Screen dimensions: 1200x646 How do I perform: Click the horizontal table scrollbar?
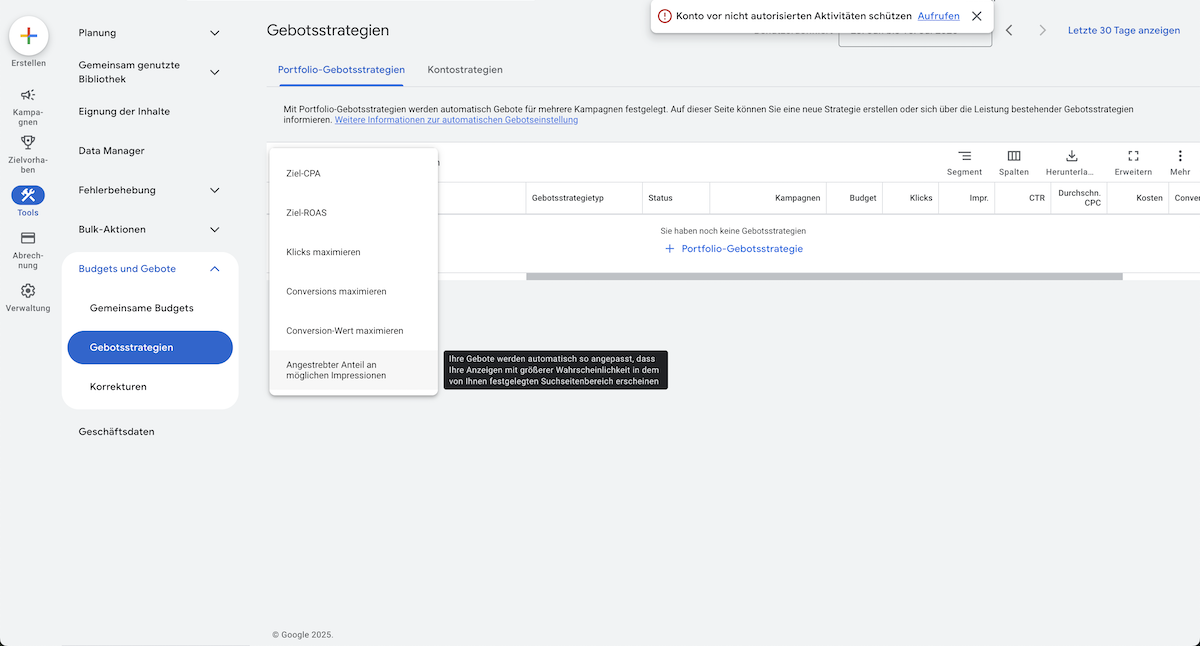pyautogui.click(x=824, y=276)
